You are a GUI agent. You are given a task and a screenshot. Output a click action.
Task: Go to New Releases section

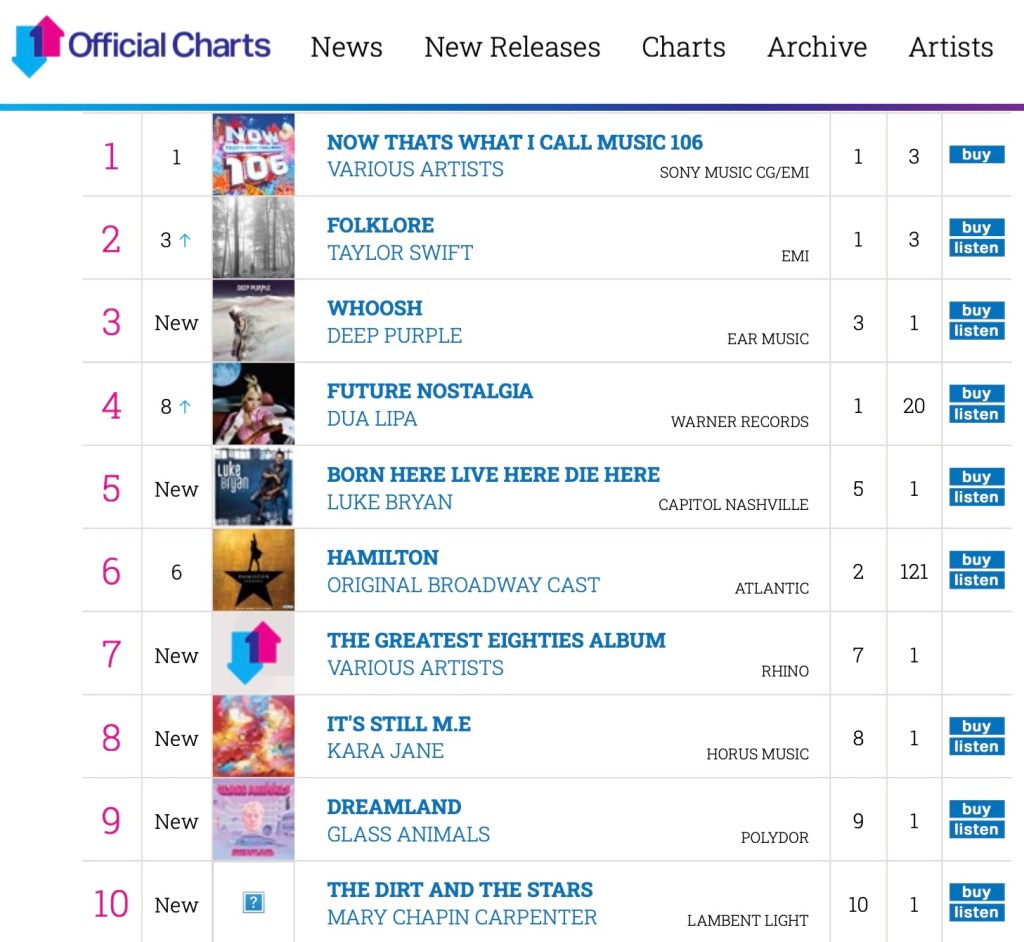click(x=512, y=47)
